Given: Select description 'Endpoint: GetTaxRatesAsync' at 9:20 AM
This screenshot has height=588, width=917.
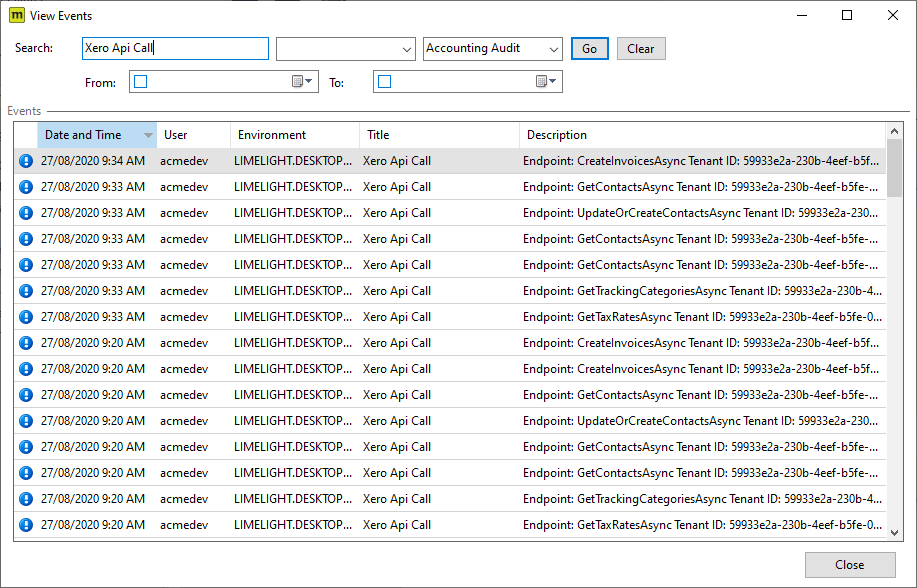Looking at the screenshot, I should tap(702, 525).
